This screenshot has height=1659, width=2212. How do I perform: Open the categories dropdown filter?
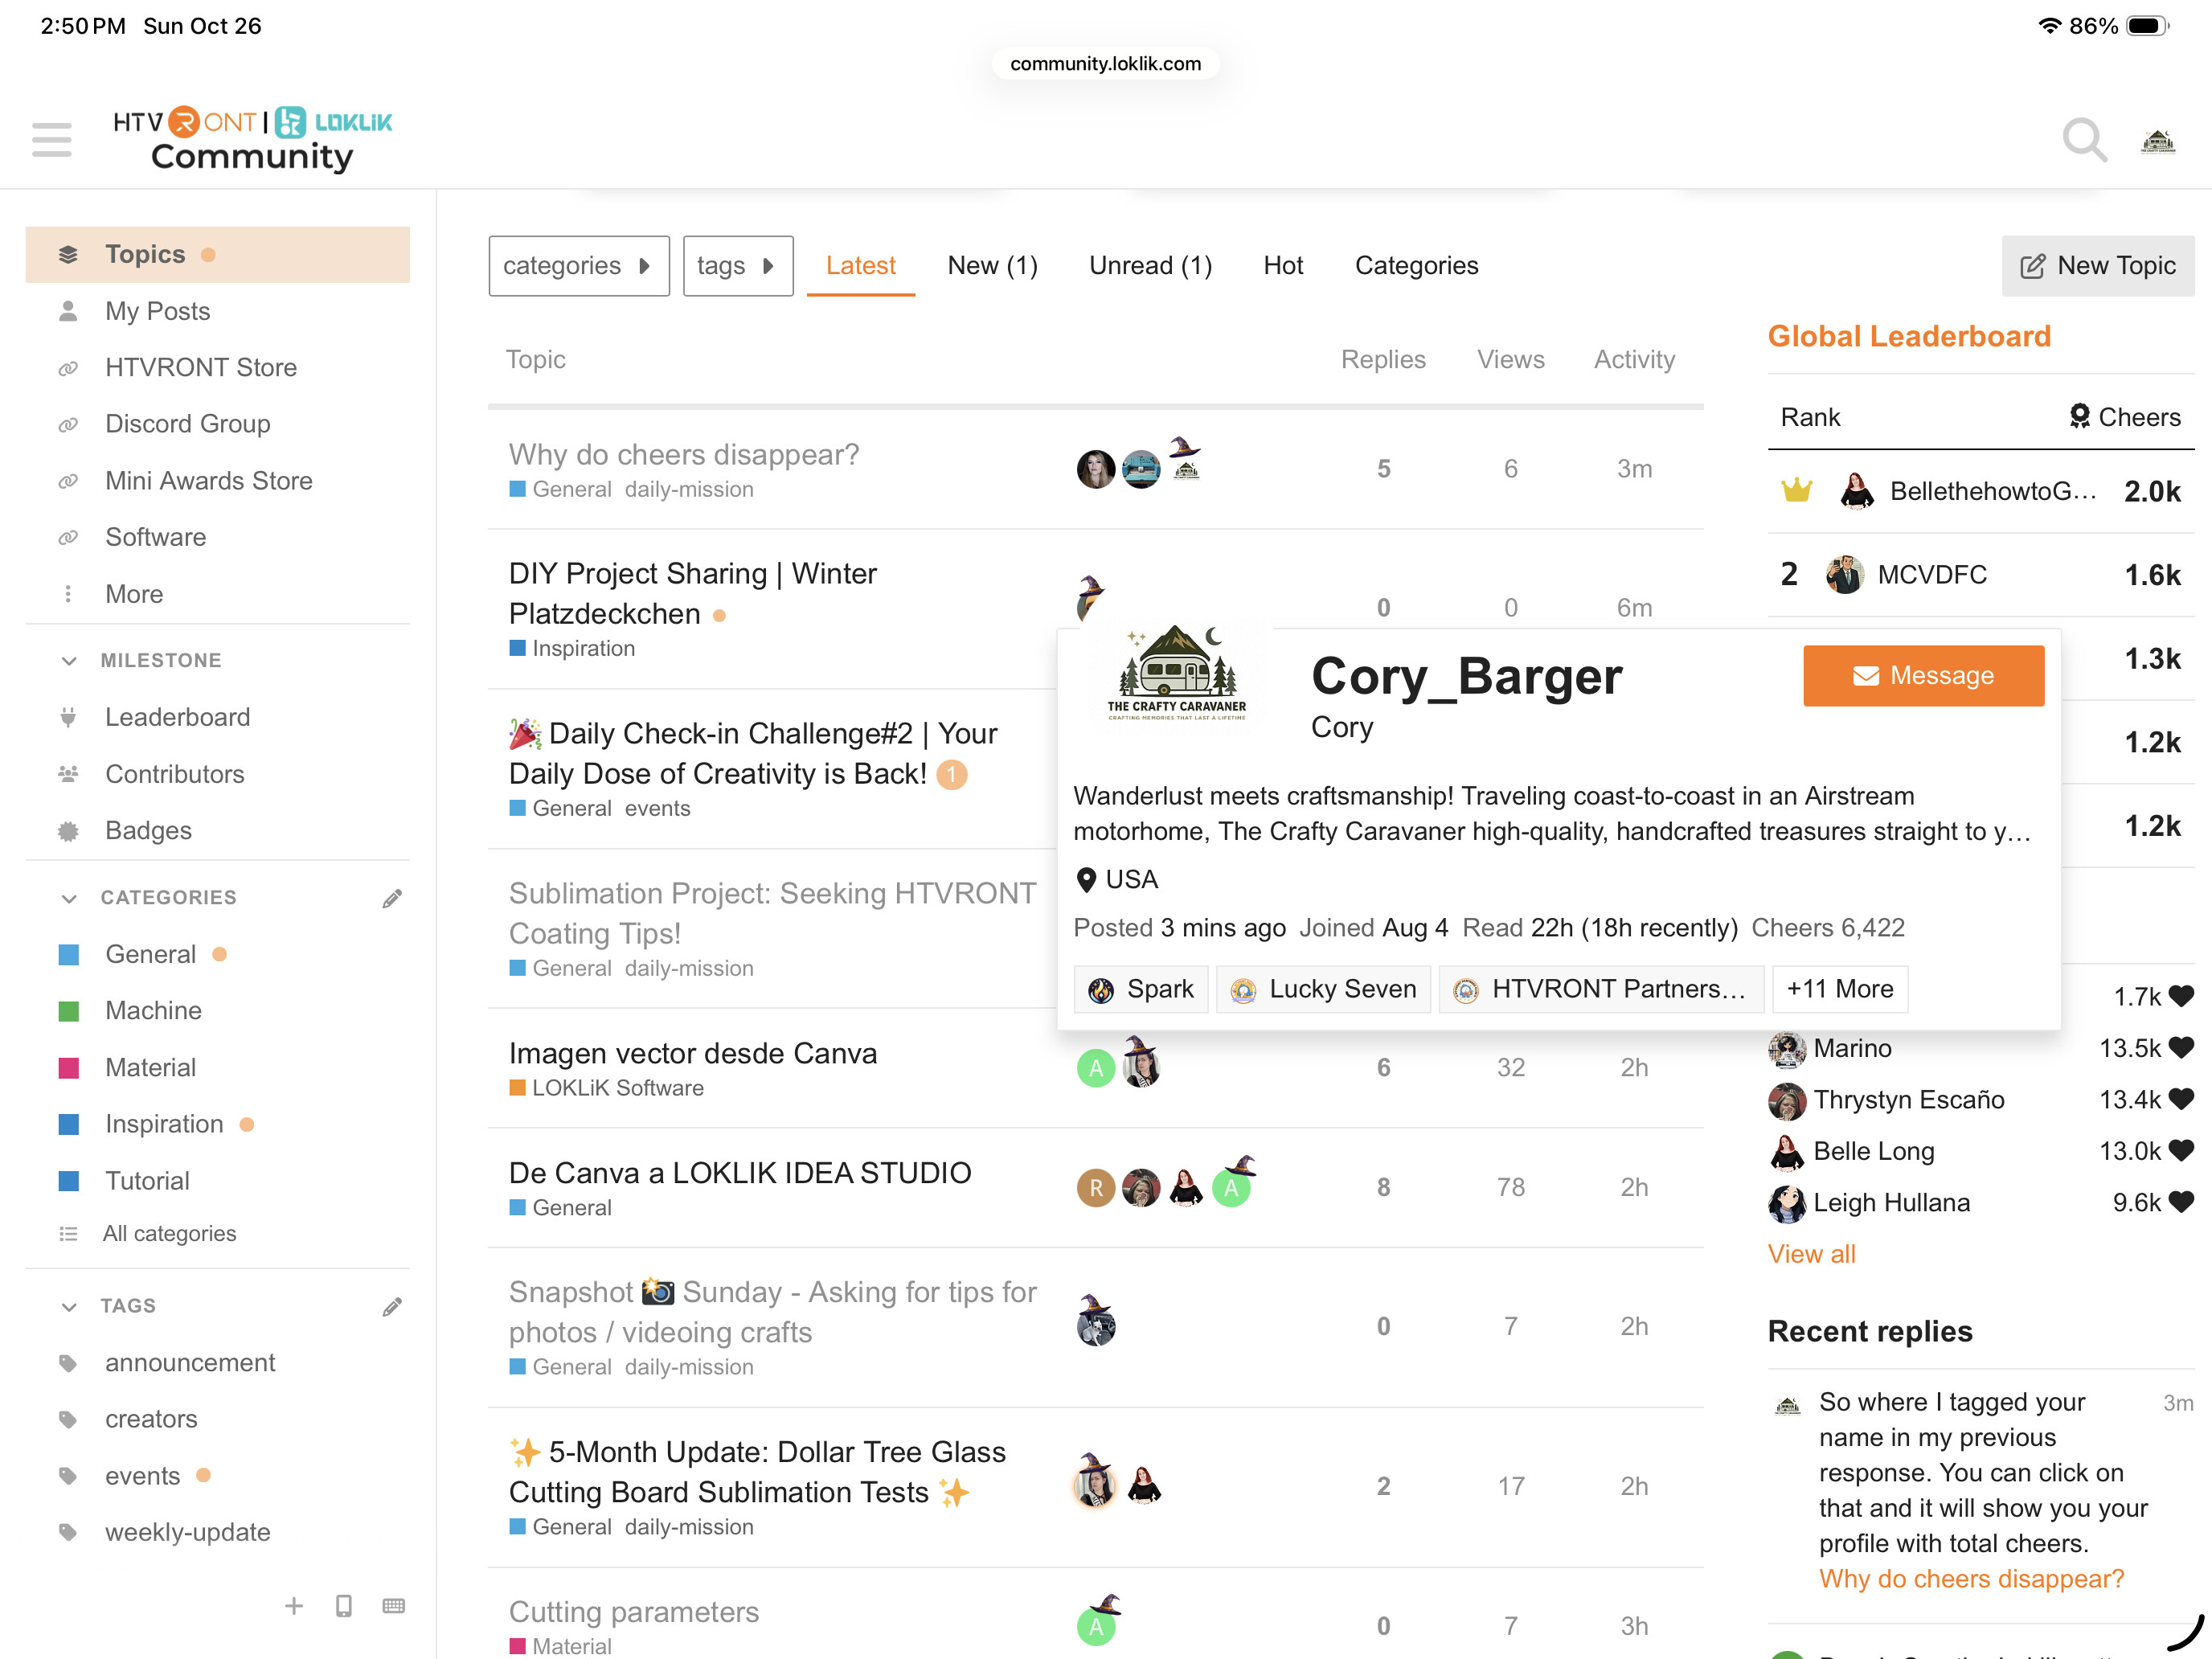(578, 266)
